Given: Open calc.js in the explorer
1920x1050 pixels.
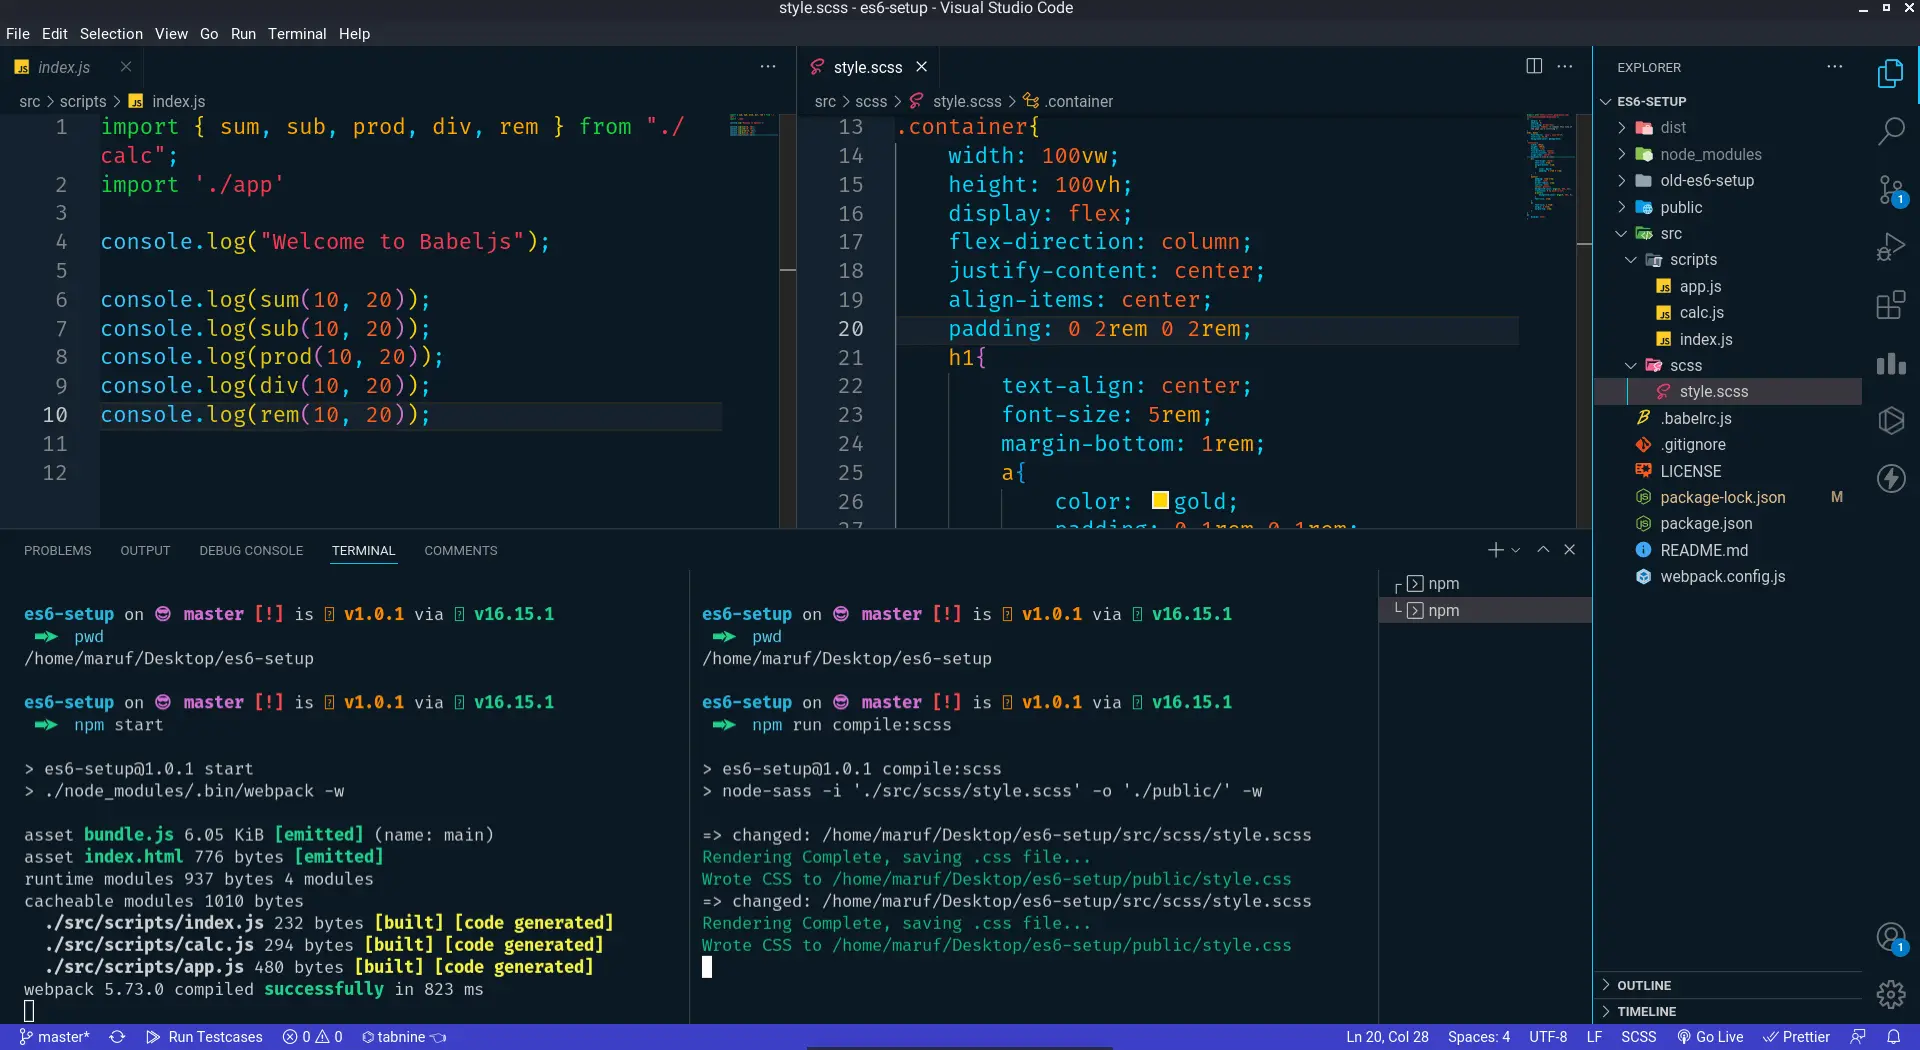Looking at the screenshot, I should pyautogui.click(x=1701, y=313).
